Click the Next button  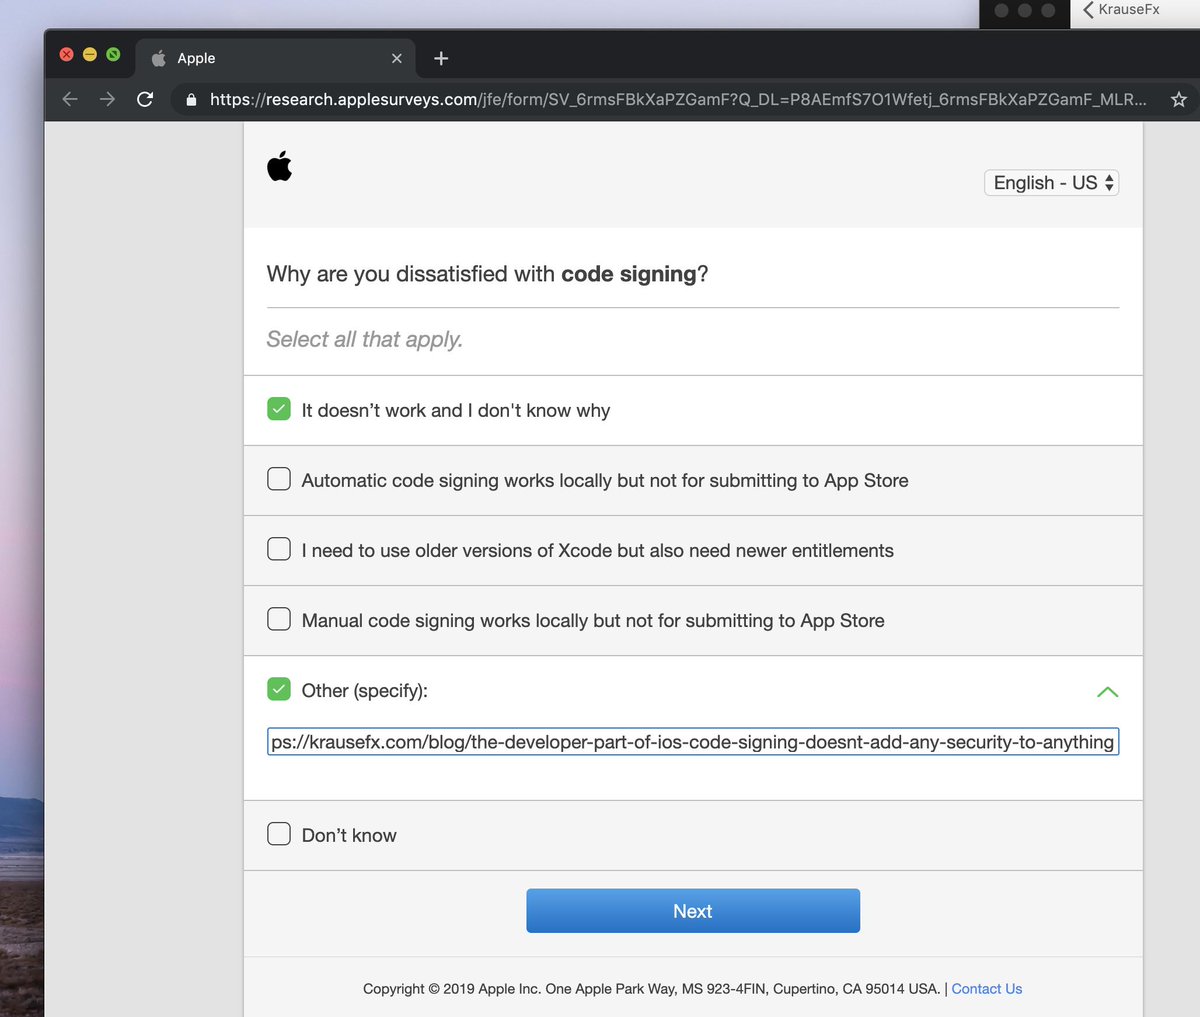point(693,911)
